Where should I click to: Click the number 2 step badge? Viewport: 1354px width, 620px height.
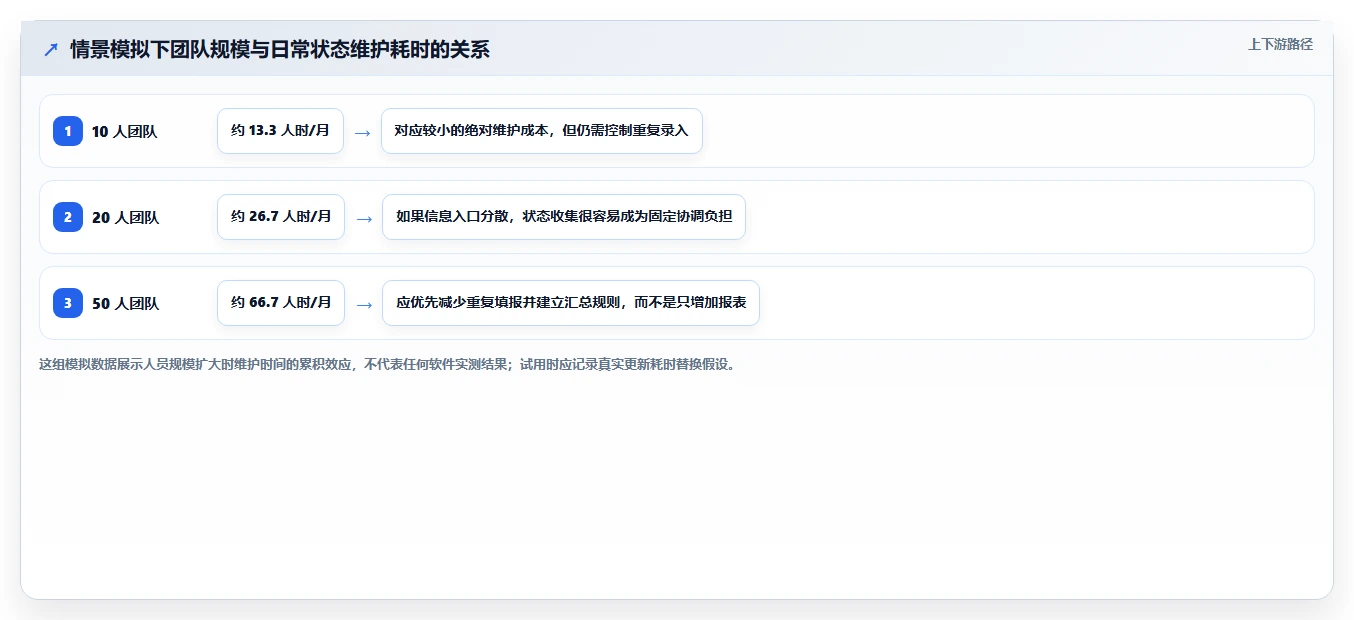pyautogui.click(x=68, y=217)
